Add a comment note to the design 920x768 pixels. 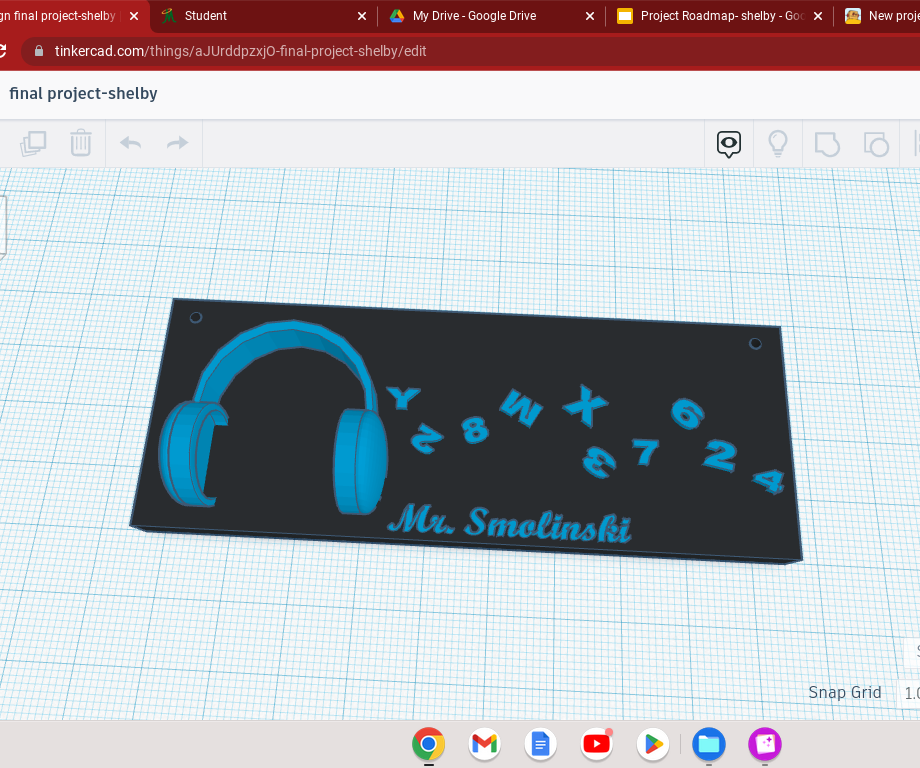[728, 143]
